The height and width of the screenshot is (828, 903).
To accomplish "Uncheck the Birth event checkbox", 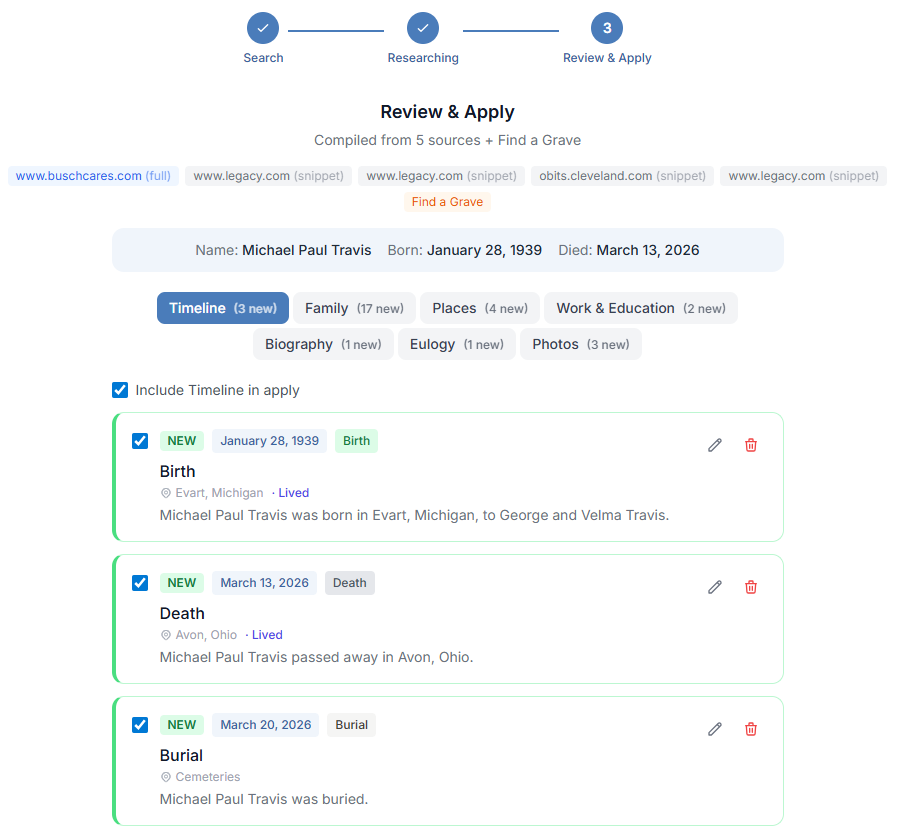I will tap(140, 441).
